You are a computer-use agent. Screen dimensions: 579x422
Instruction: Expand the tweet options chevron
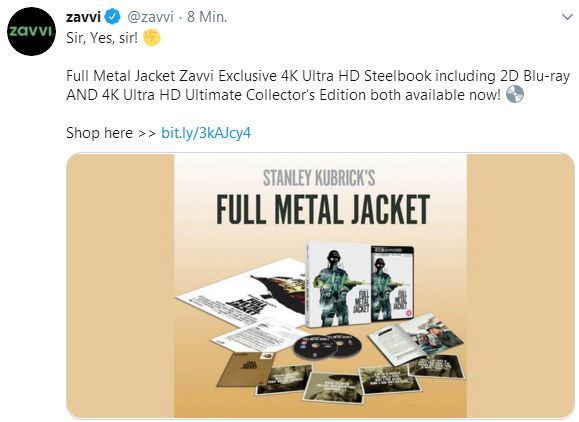point(568,17)
